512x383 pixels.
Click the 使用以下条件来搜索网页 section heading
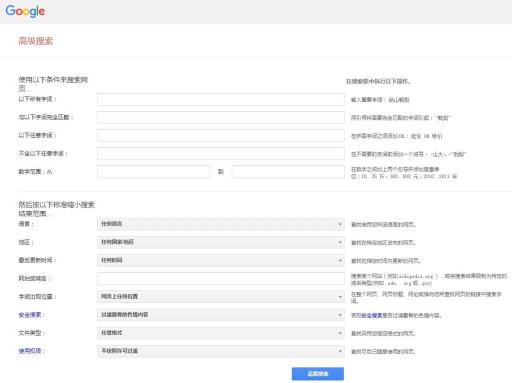click(x=53, y=84)
